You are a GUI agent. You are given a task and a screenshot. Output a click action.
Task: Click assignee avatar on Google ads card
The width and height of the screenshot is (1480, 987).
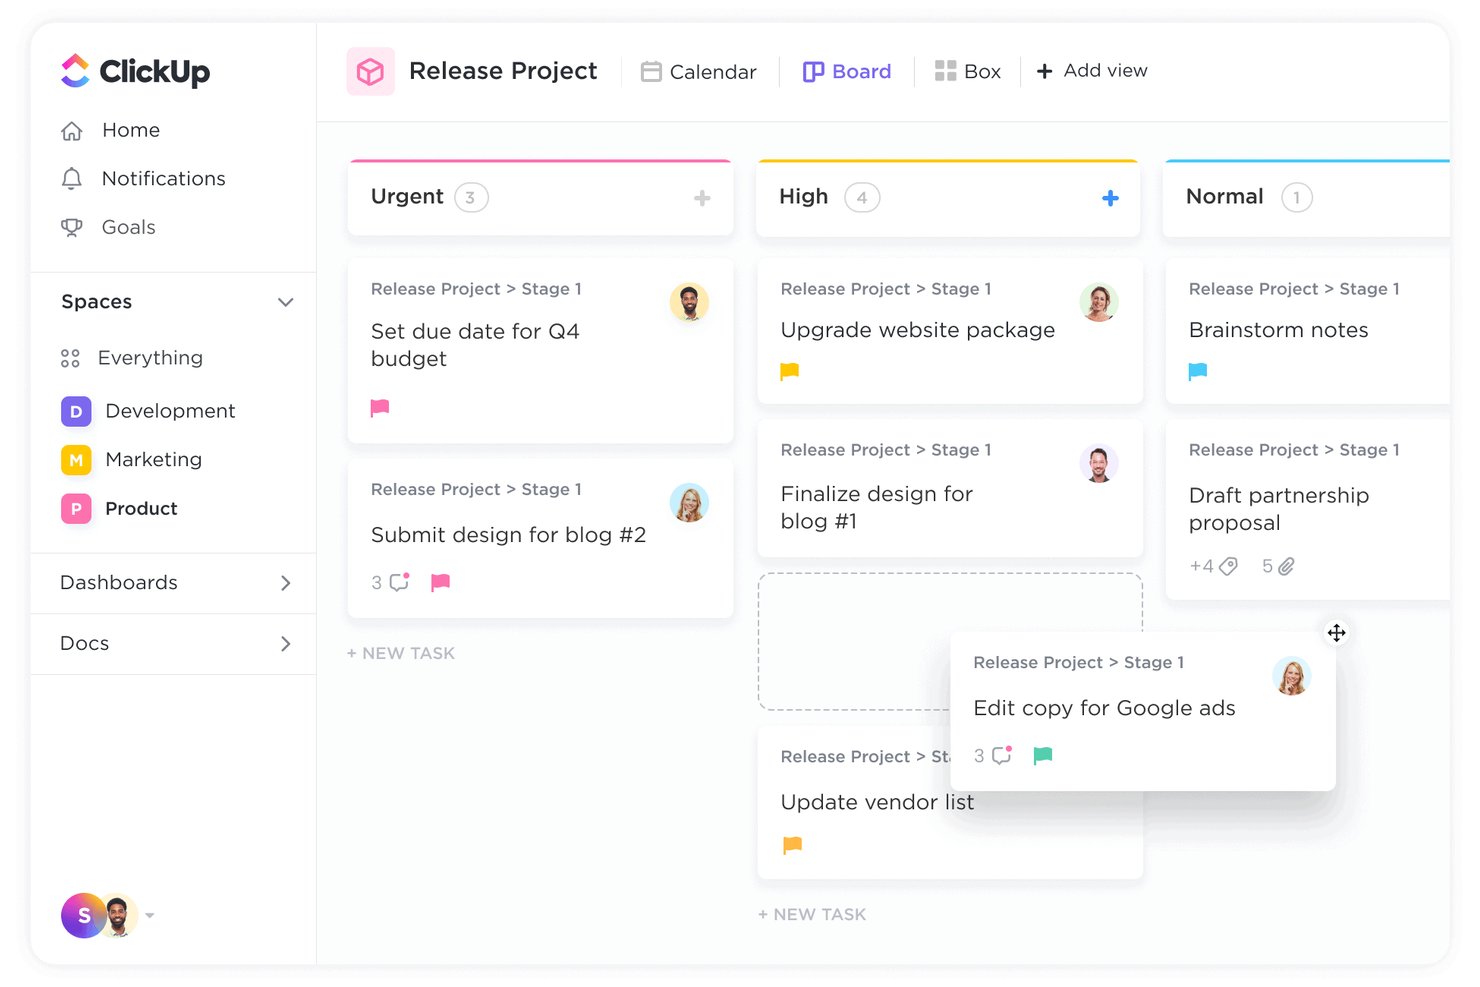(x=1292, y=677)
